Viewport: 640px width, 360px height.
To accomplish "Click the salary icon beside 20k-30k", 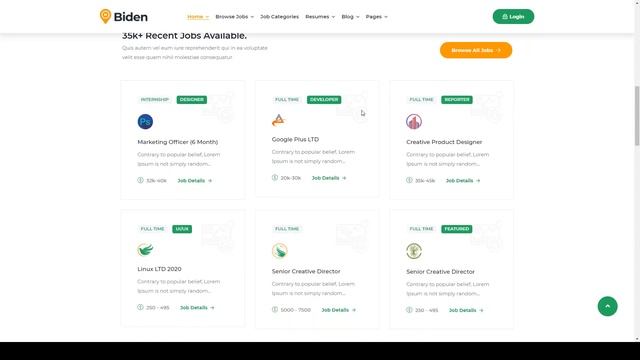I will coord(275,178).
